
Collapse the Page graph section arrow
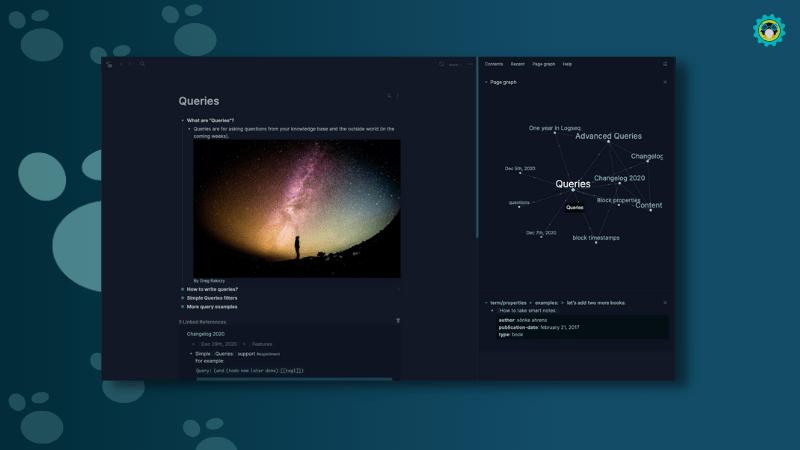(486, 82)
